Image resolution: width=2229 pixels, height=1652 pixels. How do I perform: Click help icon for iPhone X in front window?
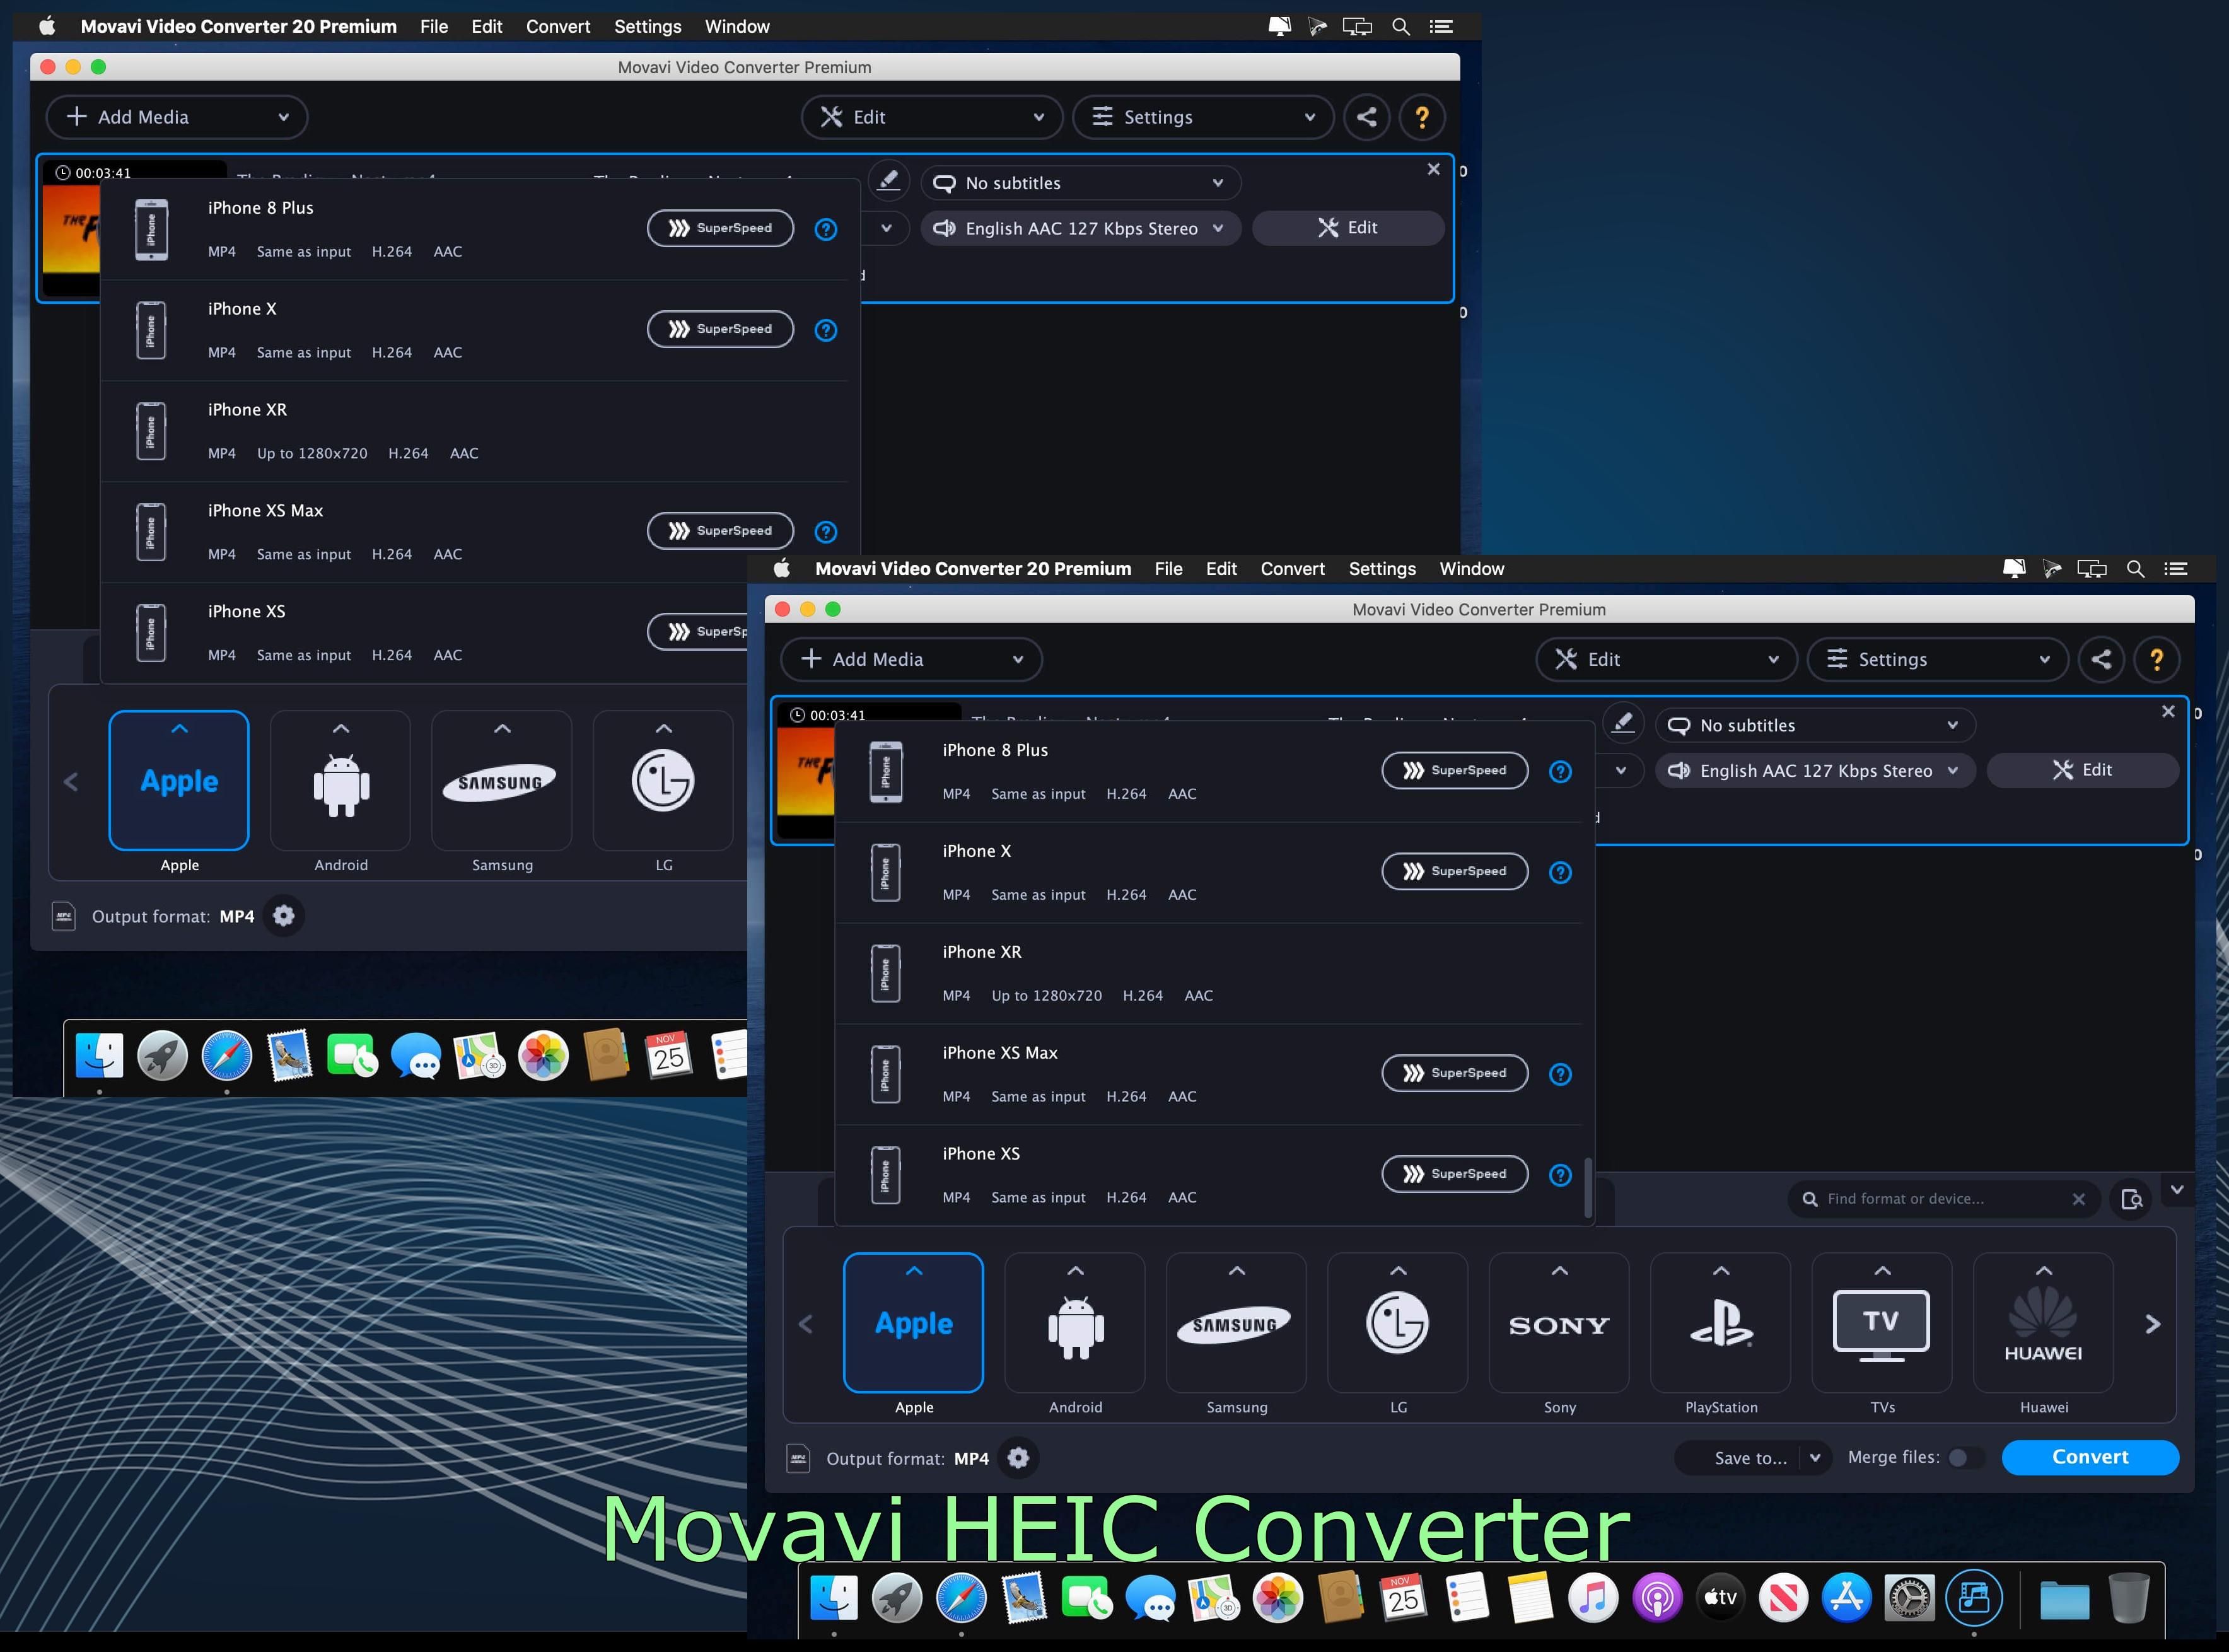click(x=1560, y=872)
